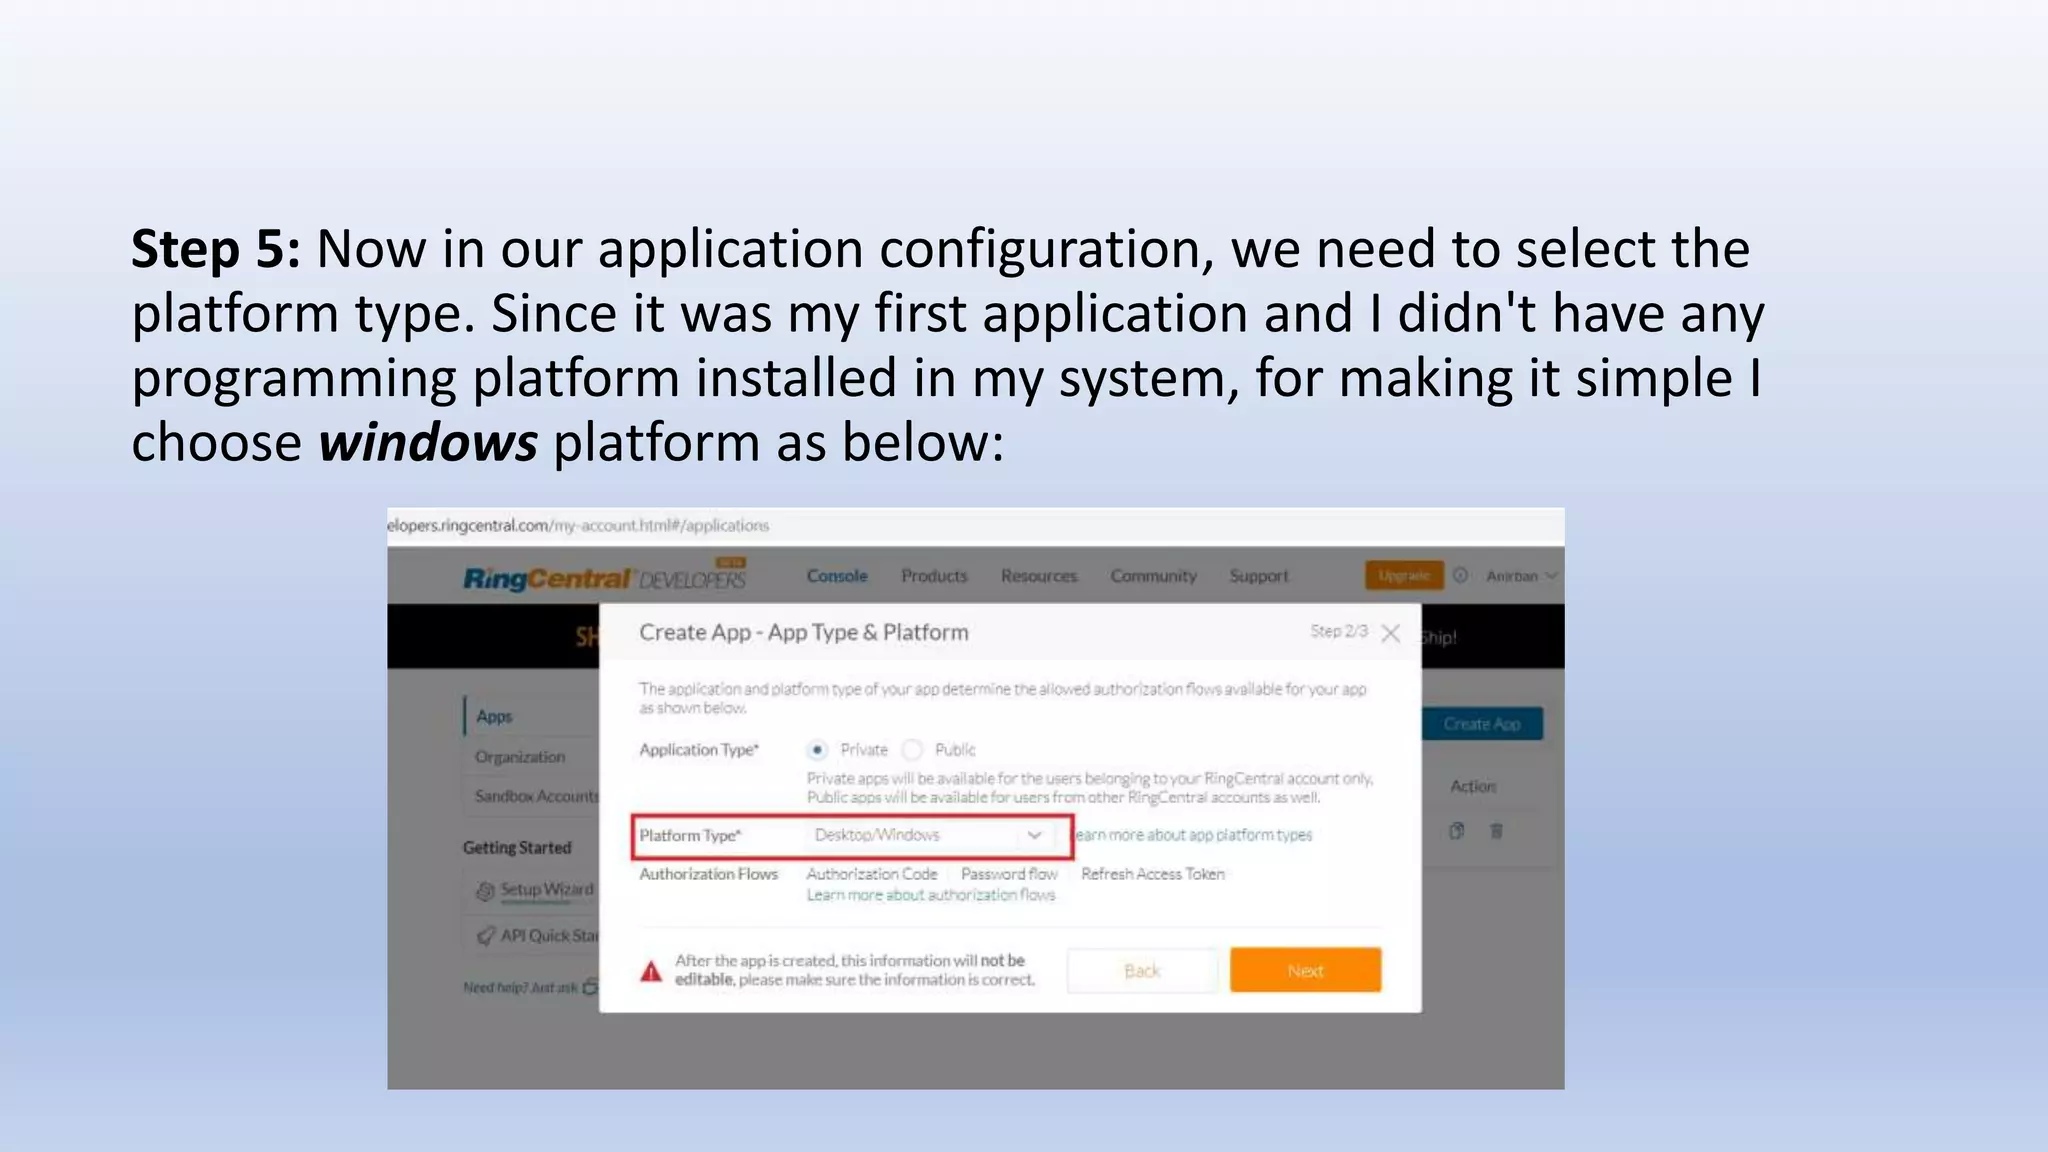2048x1152 pixels.
Task: Click the browser address bar URL
Action: click(x=578, y=525)
